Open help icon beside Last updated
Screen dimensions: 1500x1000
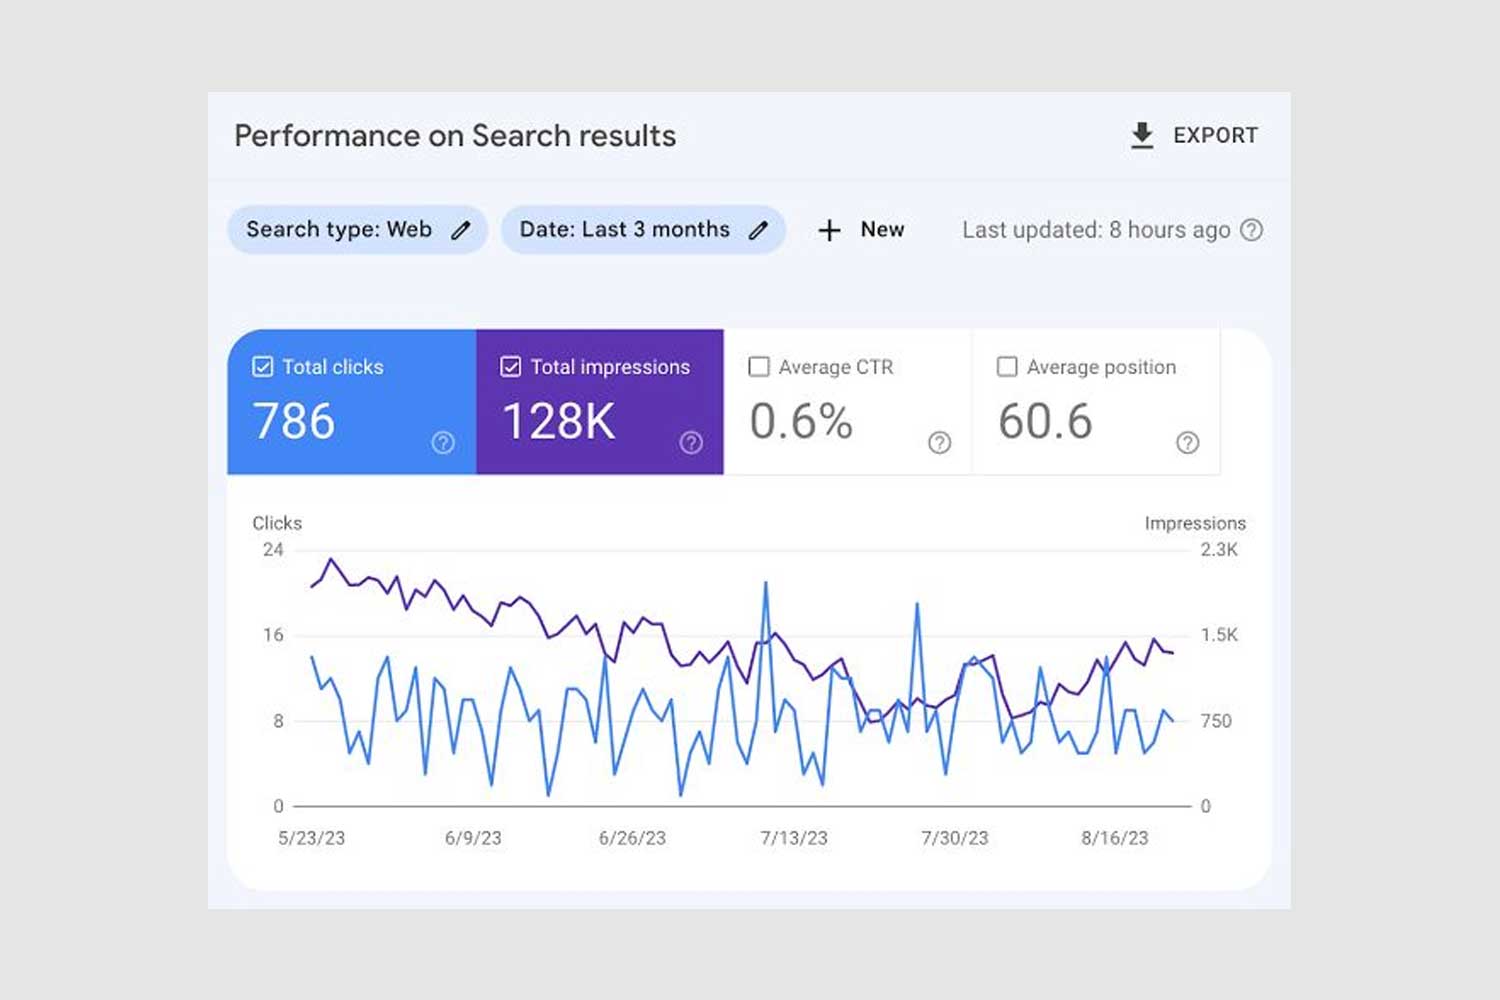click(x=1251, y=230)
